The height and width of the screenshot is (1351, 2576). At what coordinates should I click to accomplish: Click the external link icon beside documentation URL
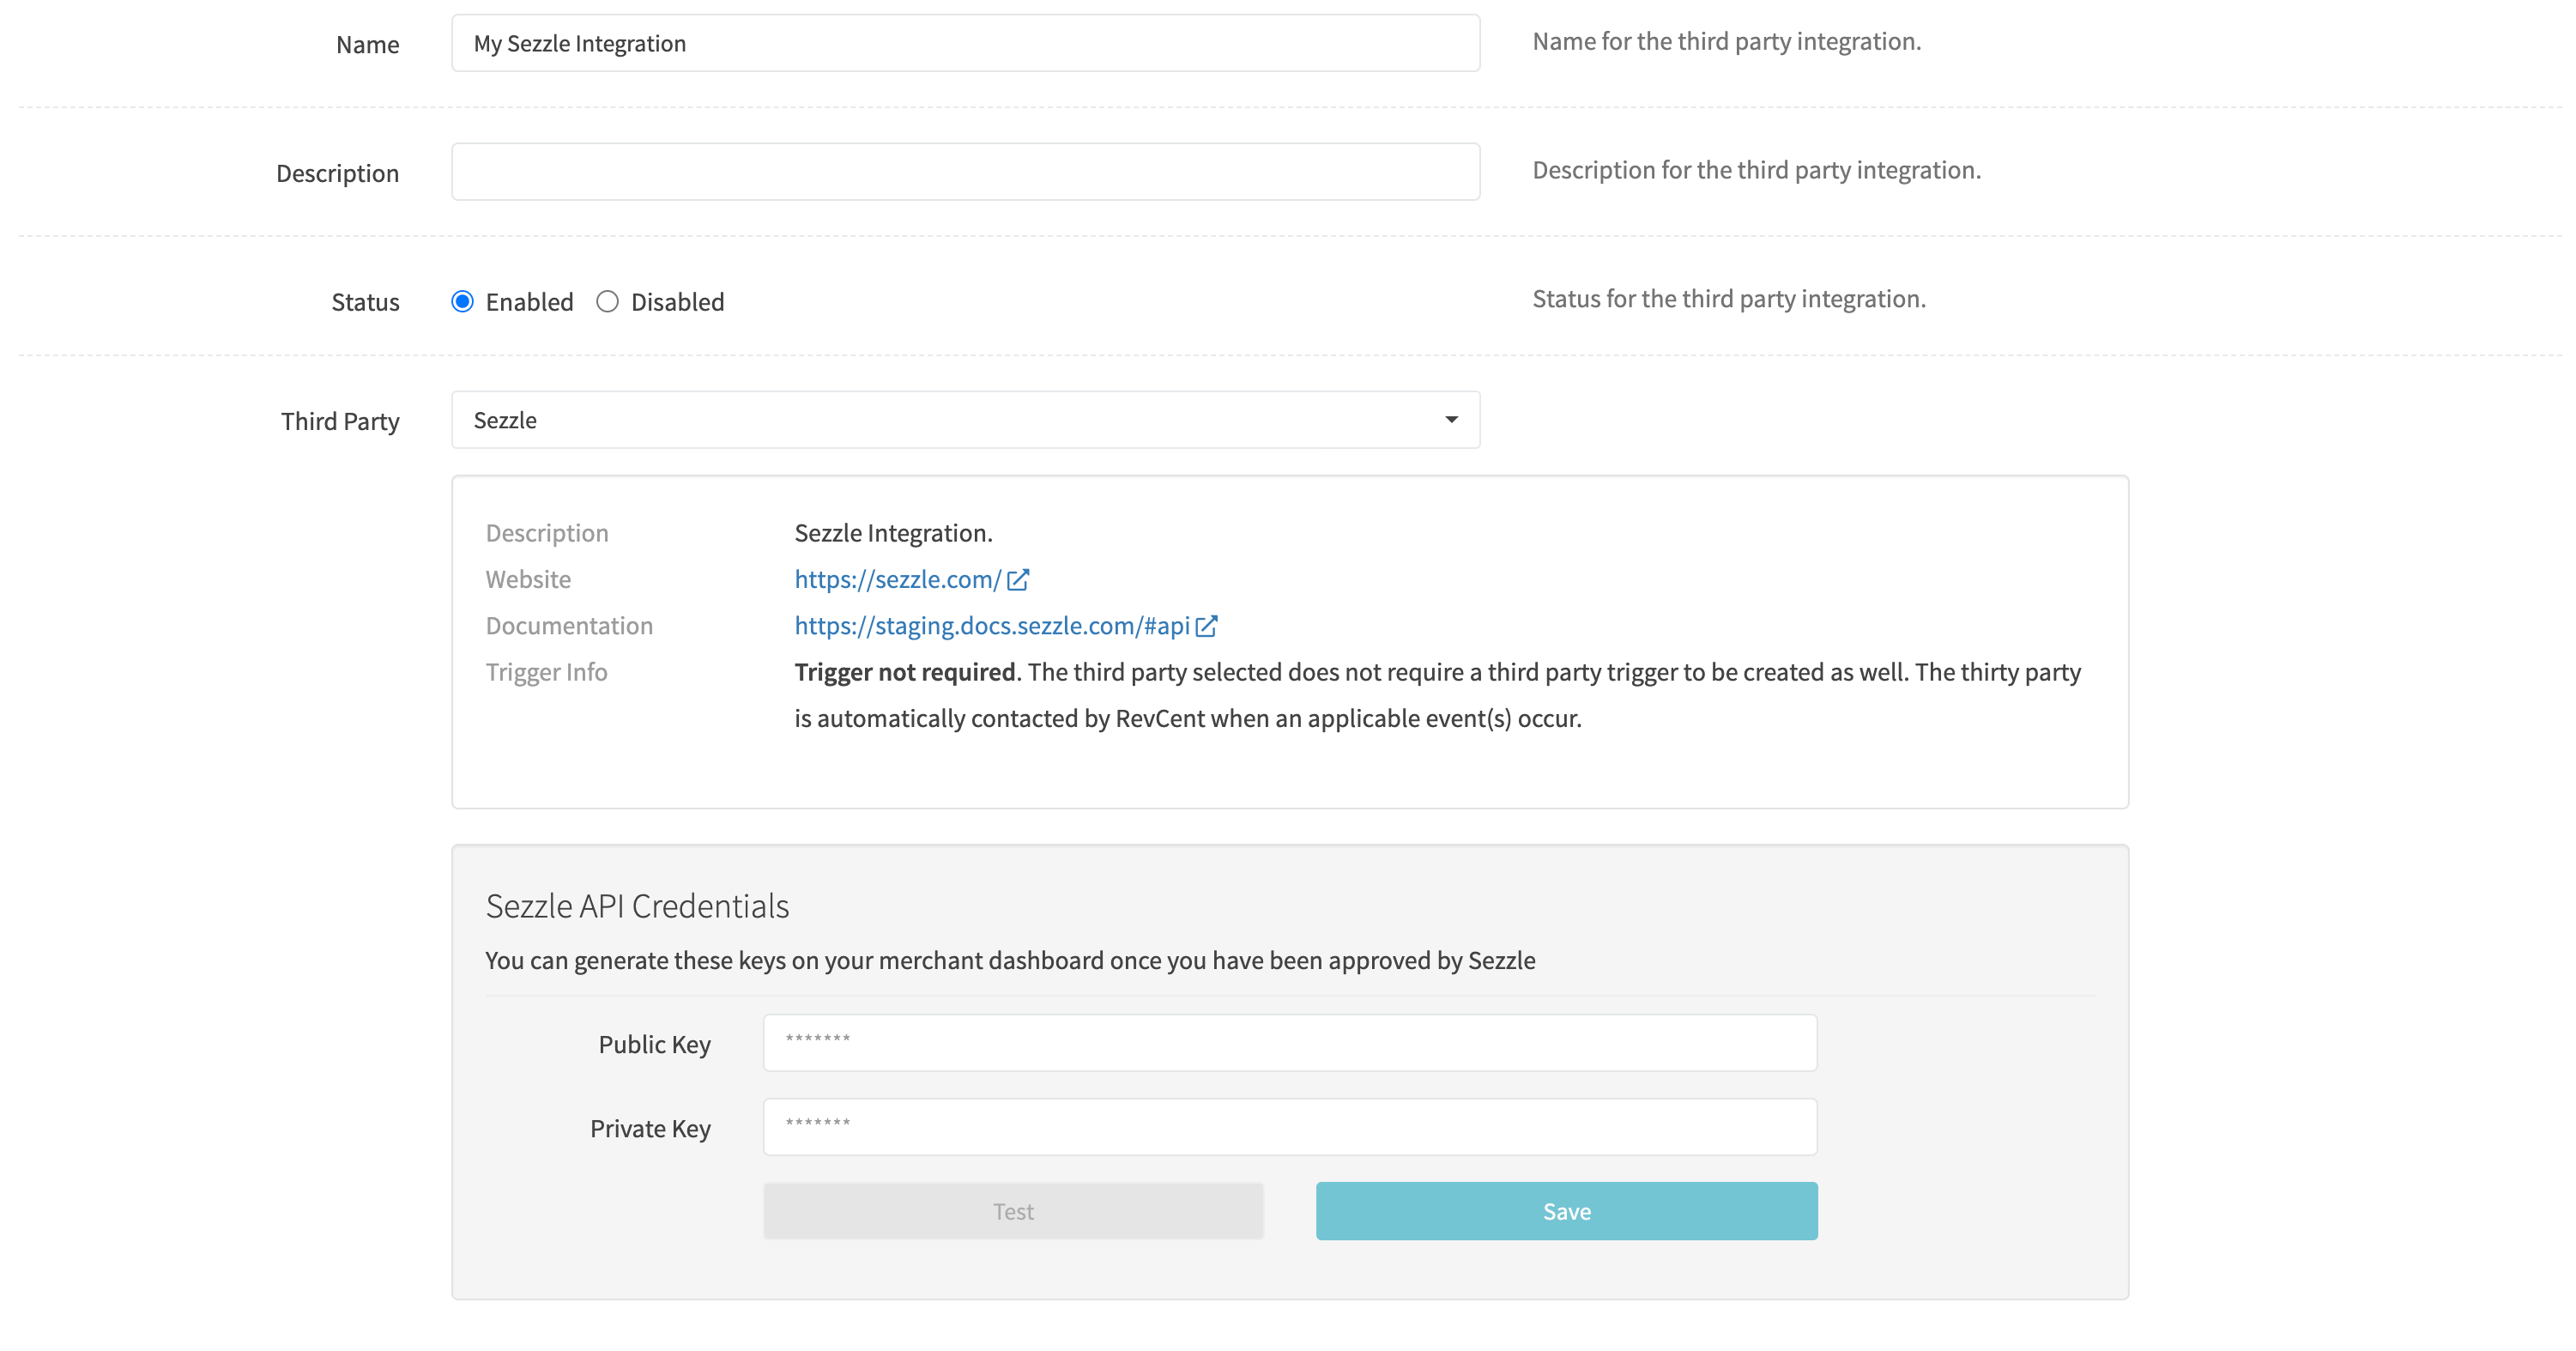[x=1206, y=626]
